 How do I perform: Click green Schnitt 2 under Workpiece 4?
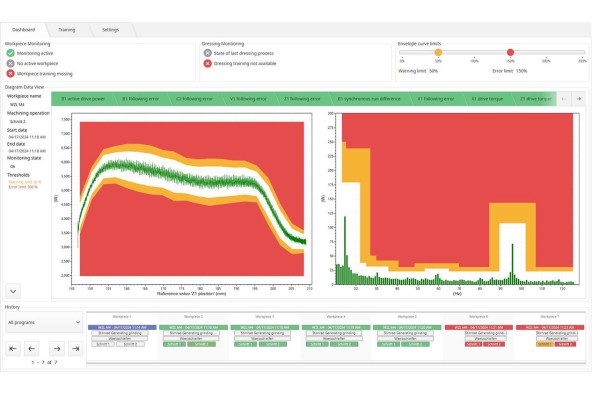(344, 344)
